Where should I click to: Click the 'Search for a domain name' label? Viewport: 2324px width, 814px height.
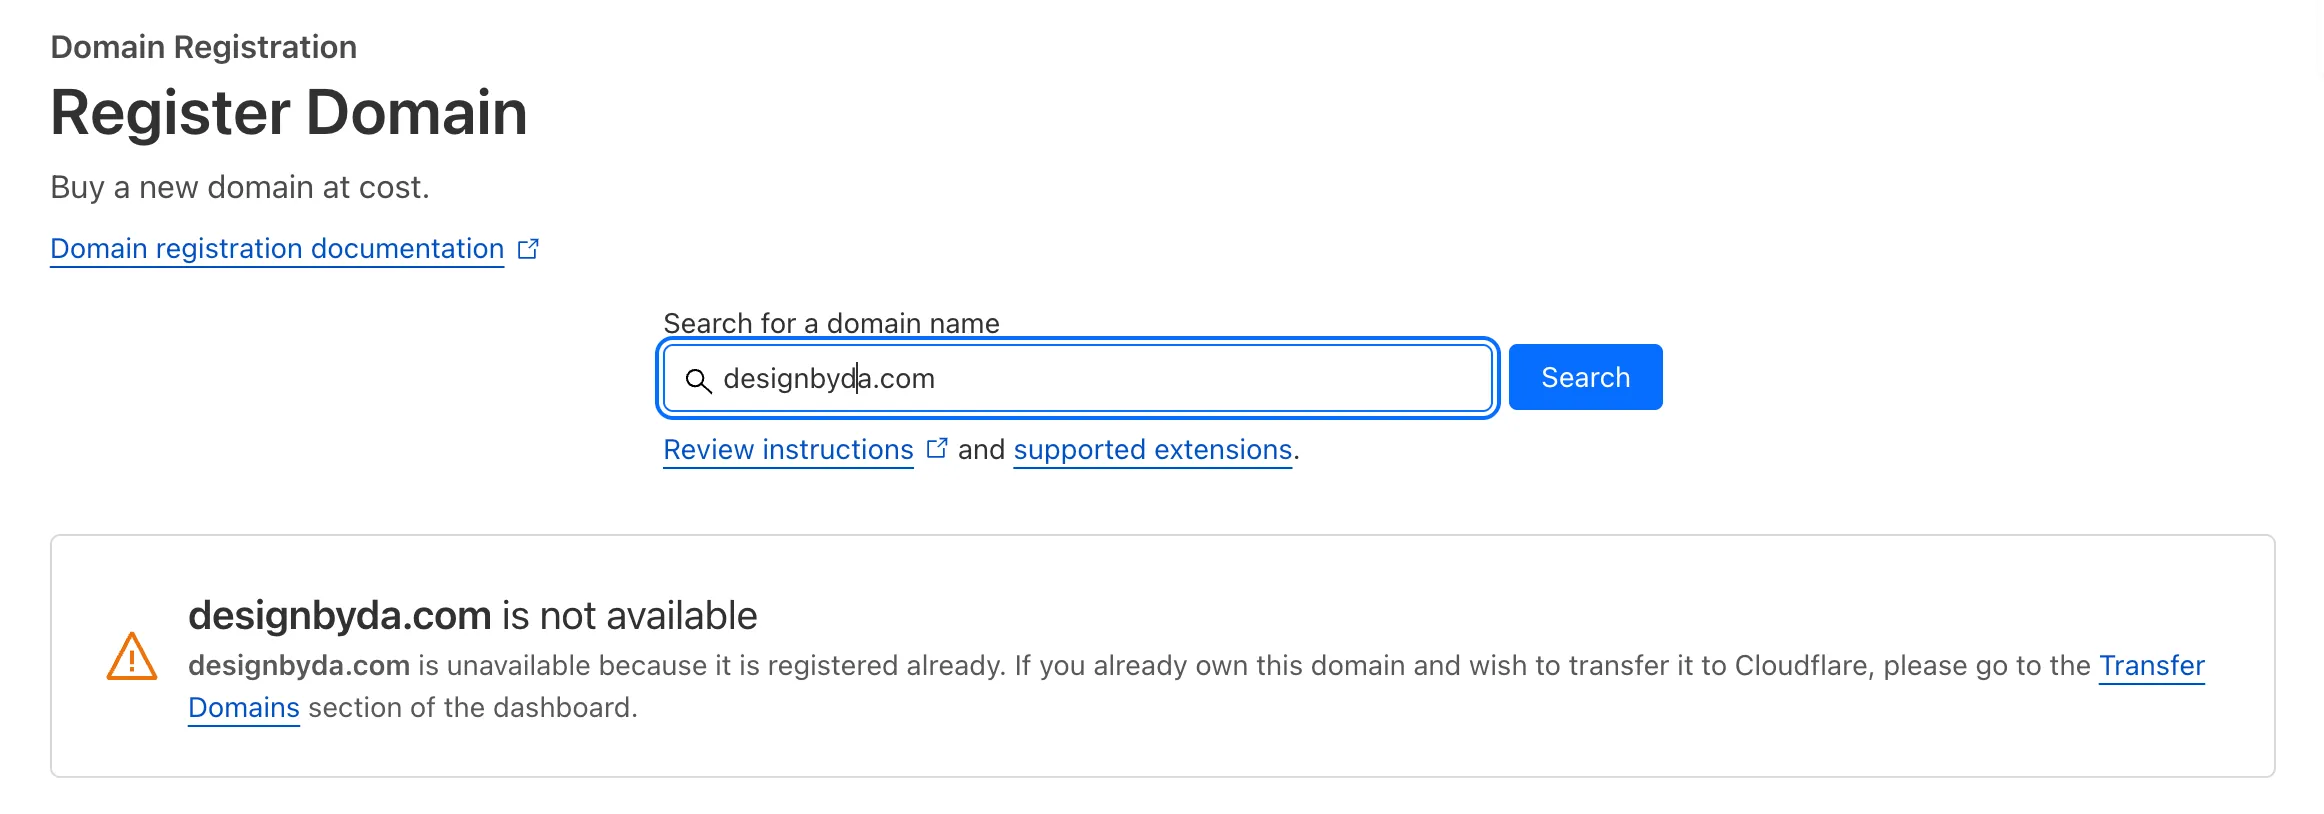click(831, 323)
